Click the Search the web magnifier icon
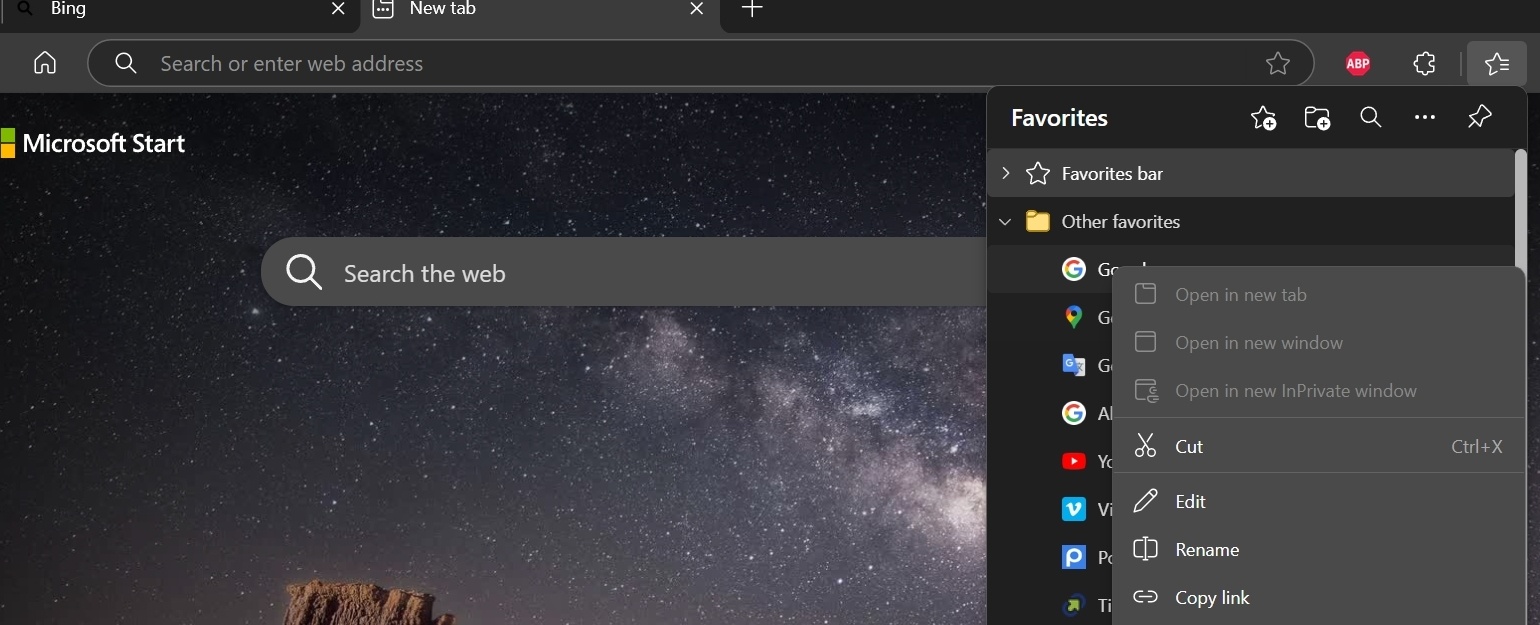The width and height of the screenshot is (1540, 625). click(303, 272)
